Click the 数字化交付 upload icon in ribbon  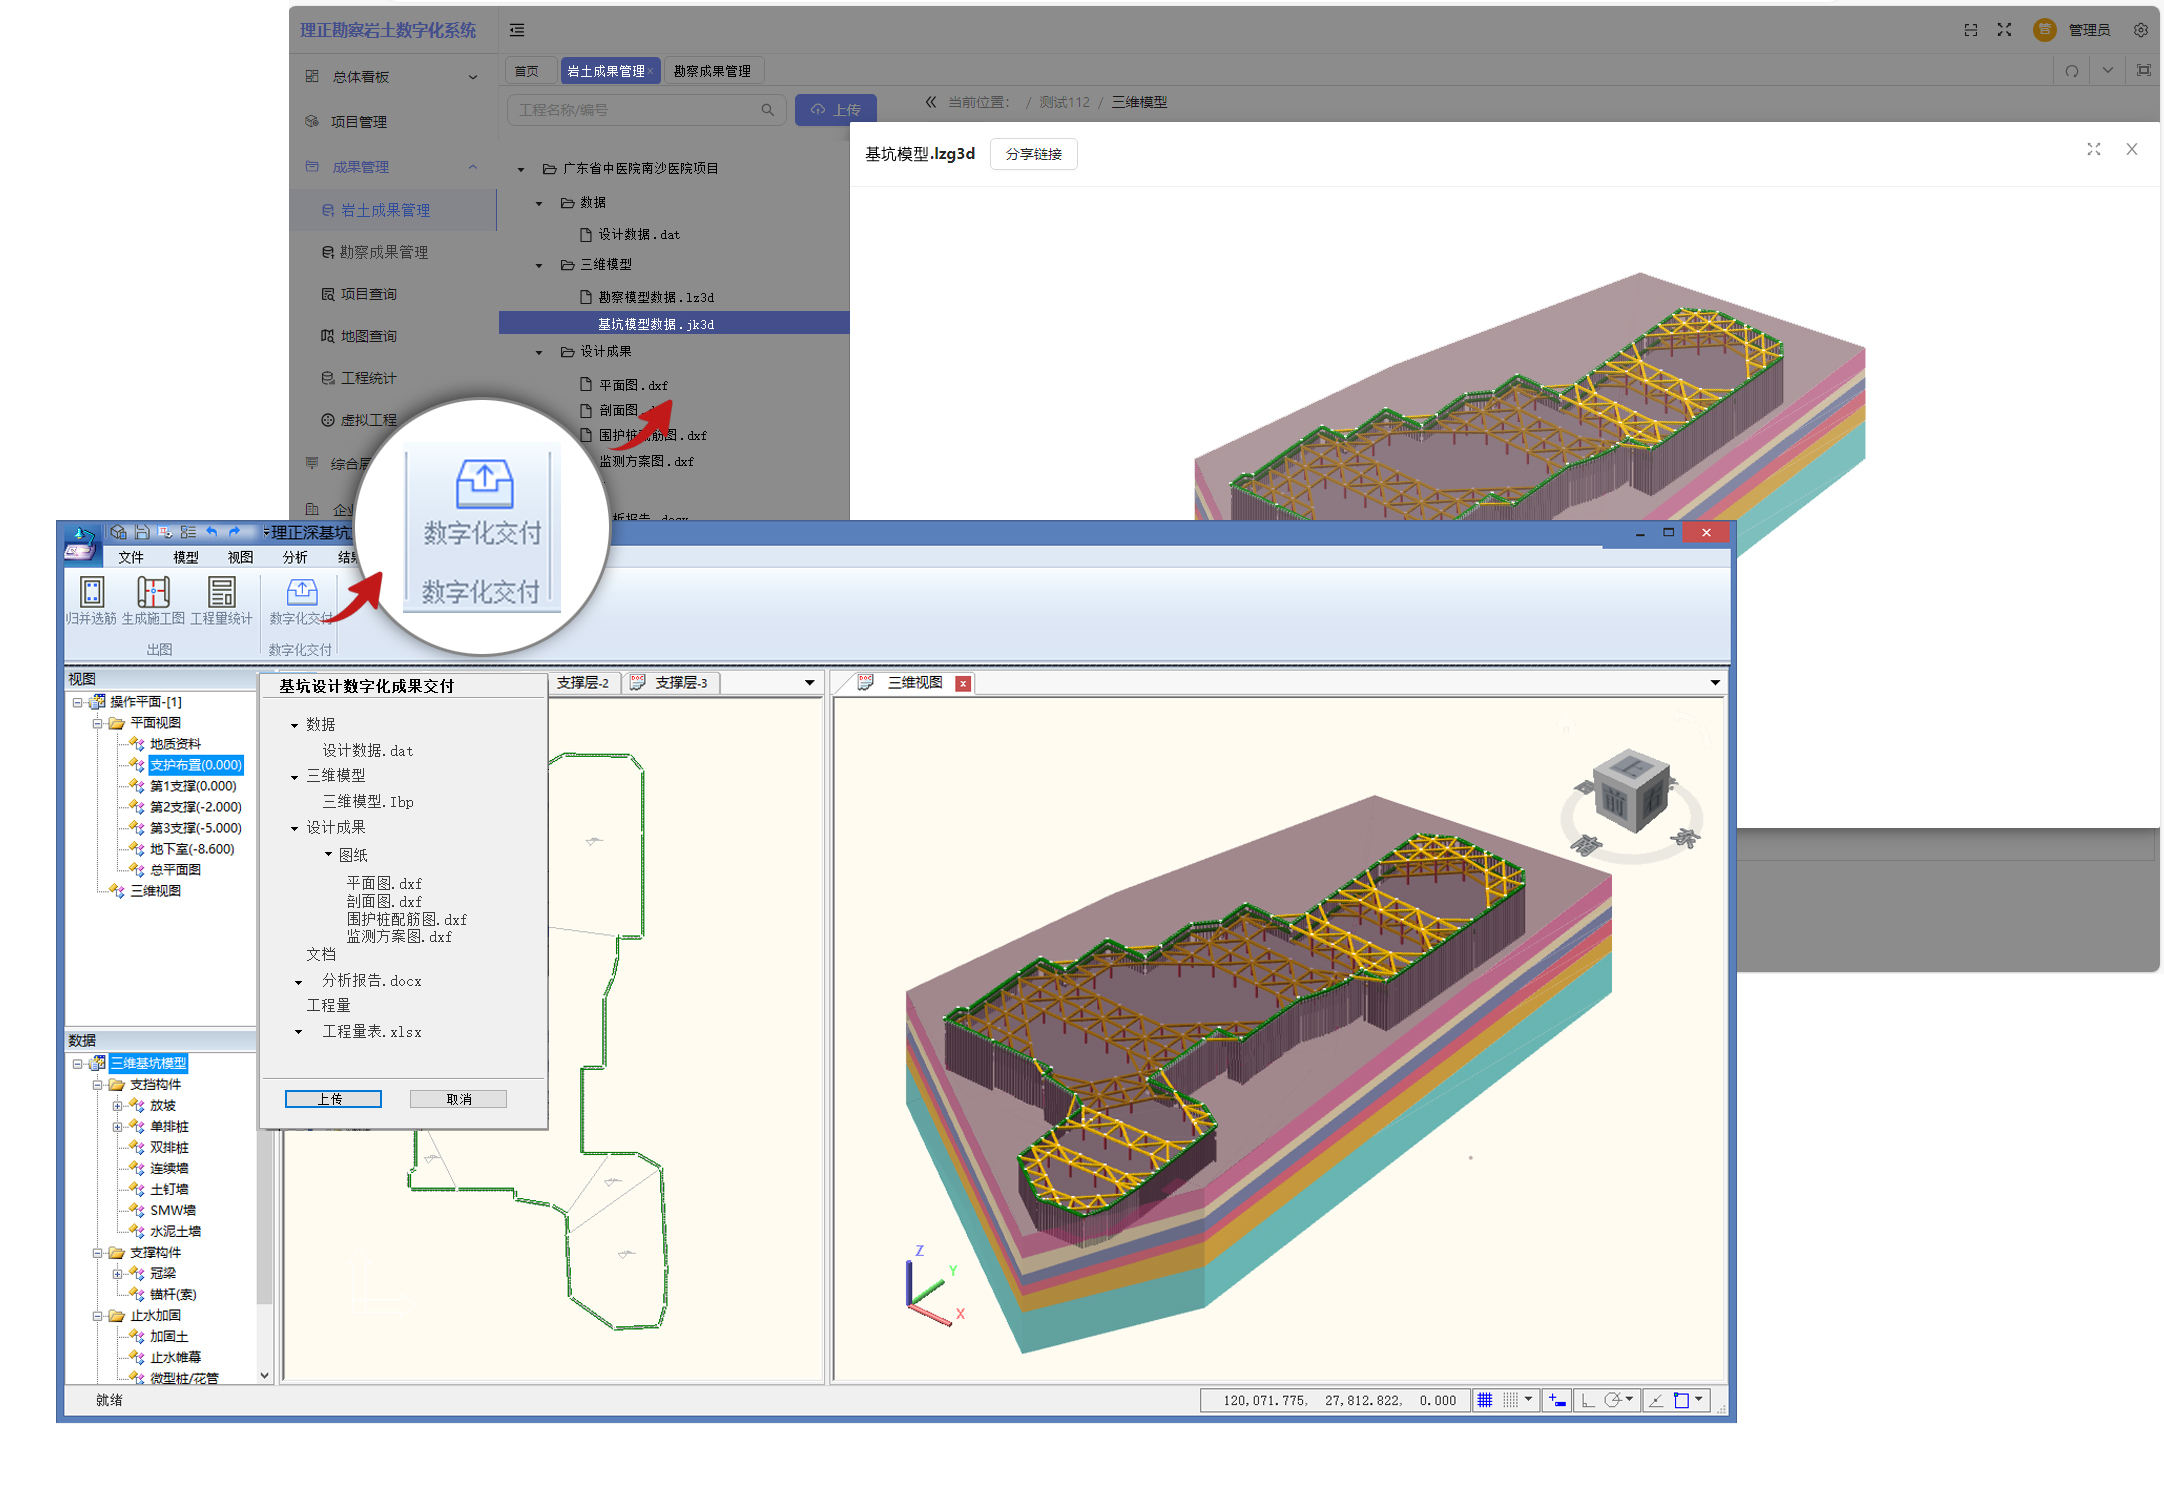[301, 592]
